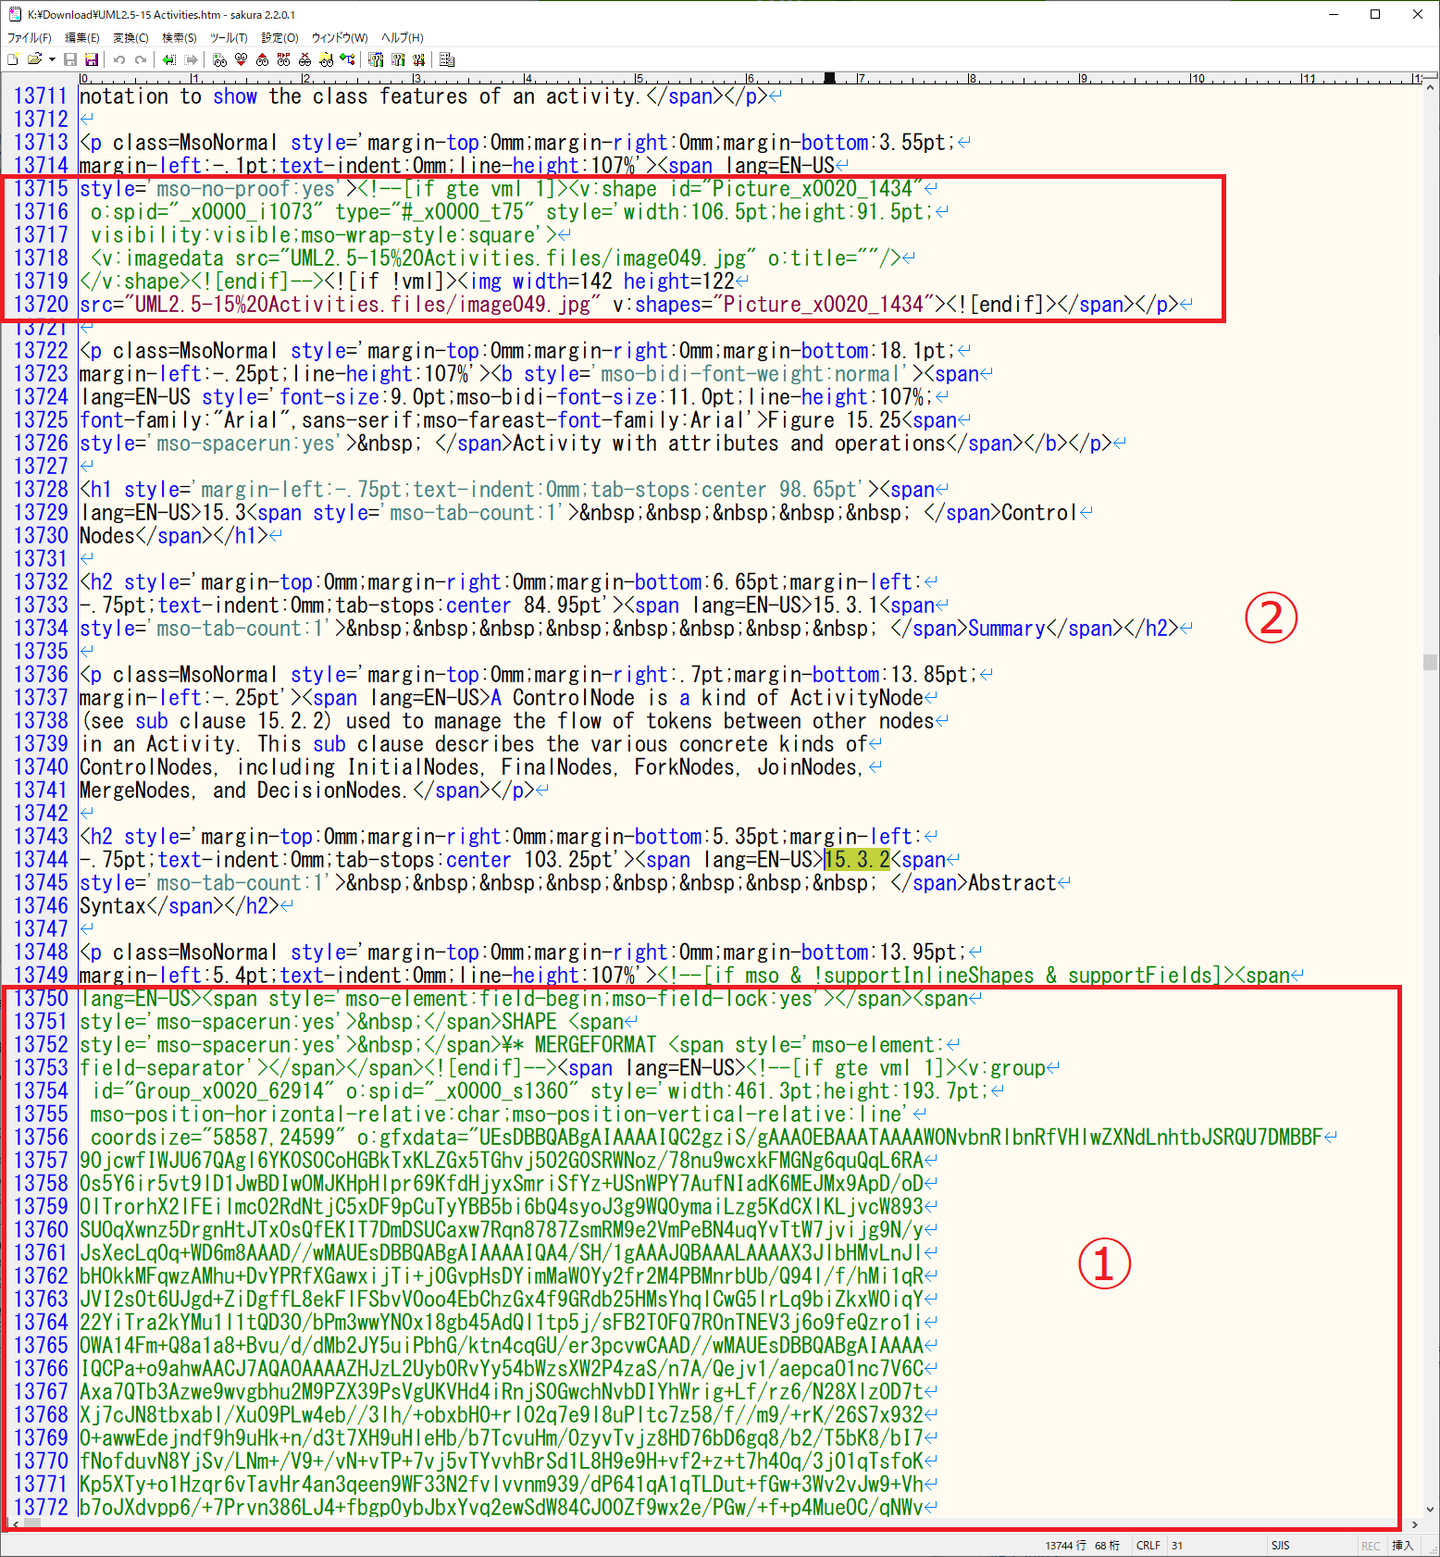1440x1557 pixels.
Task: Find next match with down-arrow binoculars
Action: click(241, 60)
